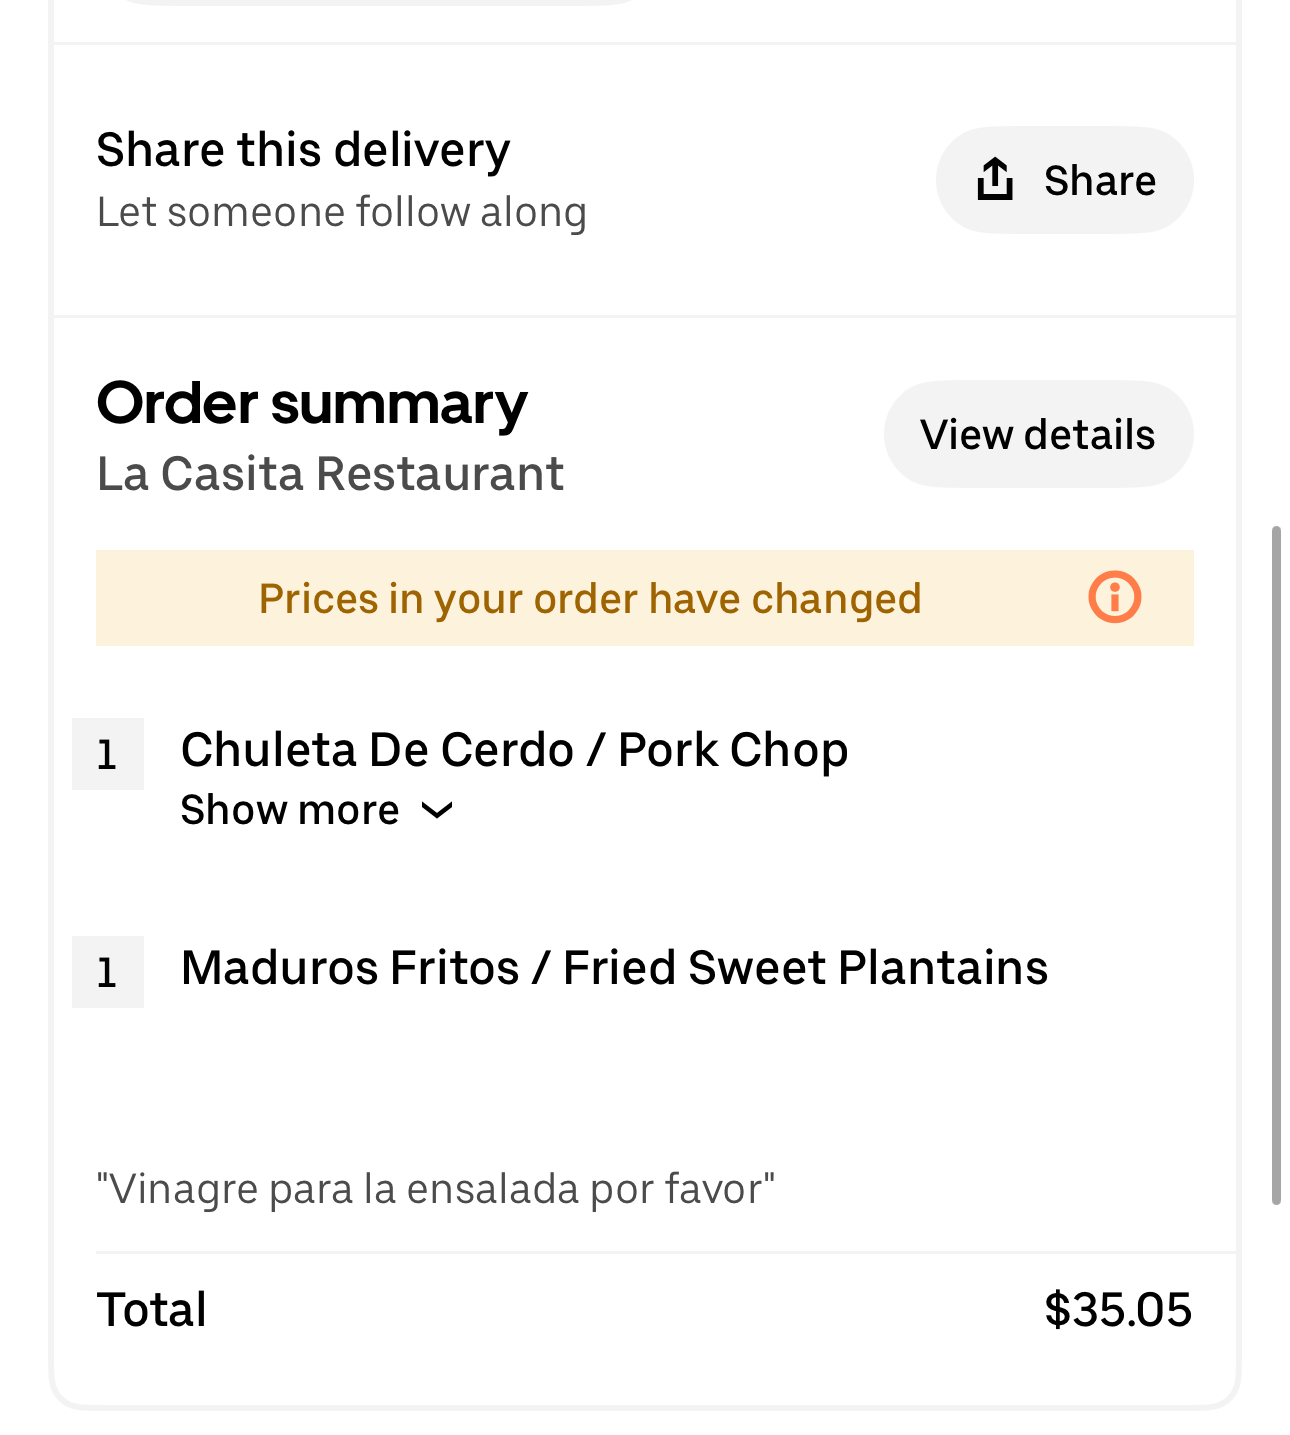
Task: Click the share arrow icon
Action: (x=995, y=180)
